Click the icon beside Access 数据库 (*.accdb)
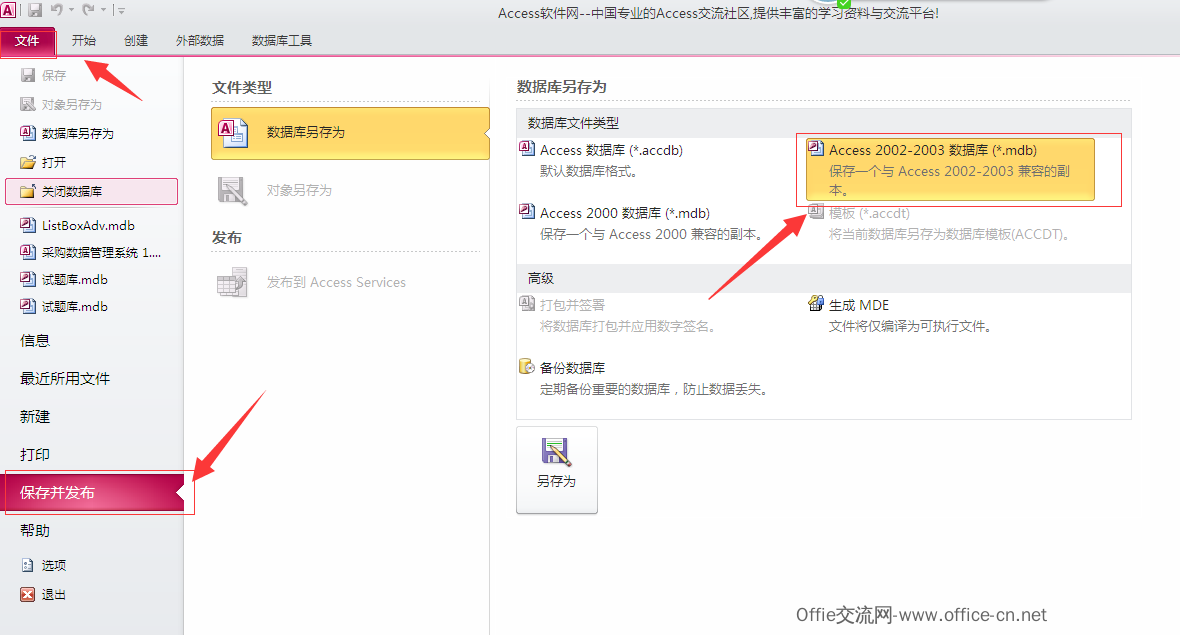Screen dimensions: 1180x635 [x=527, y=147]
